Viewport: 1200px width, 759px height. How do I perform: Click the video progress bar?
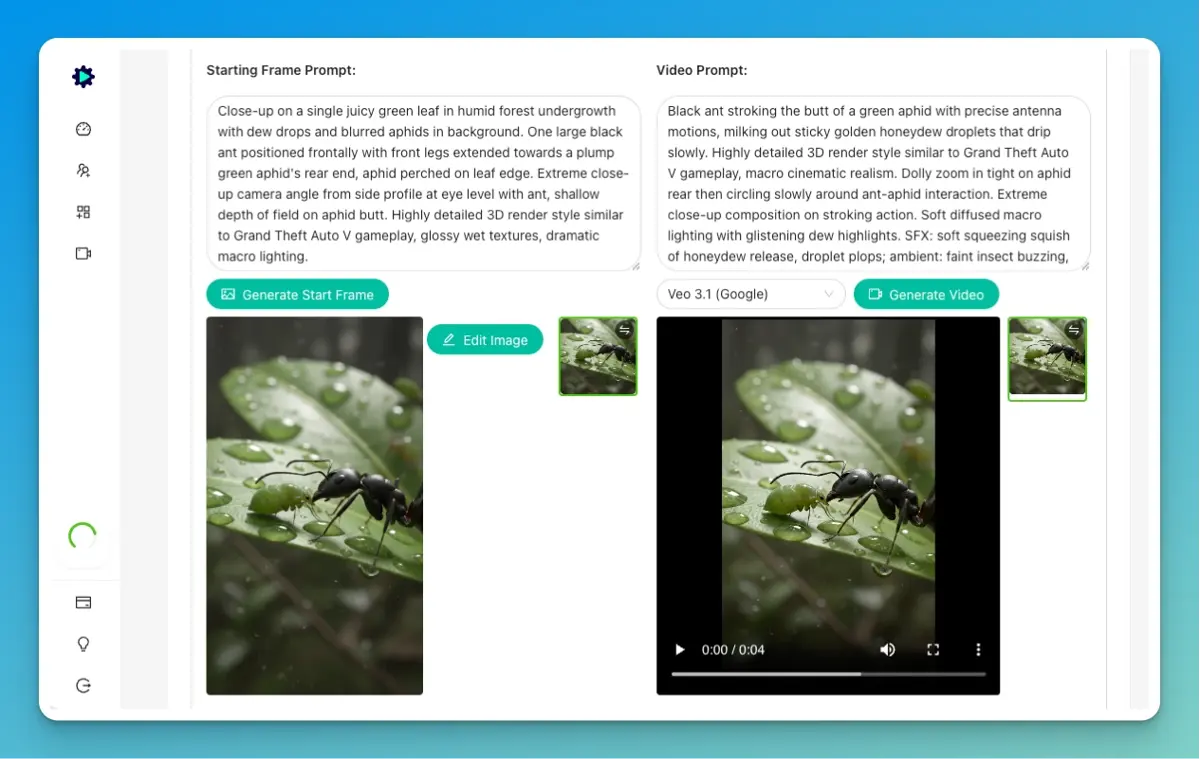[x=828, y=674]
